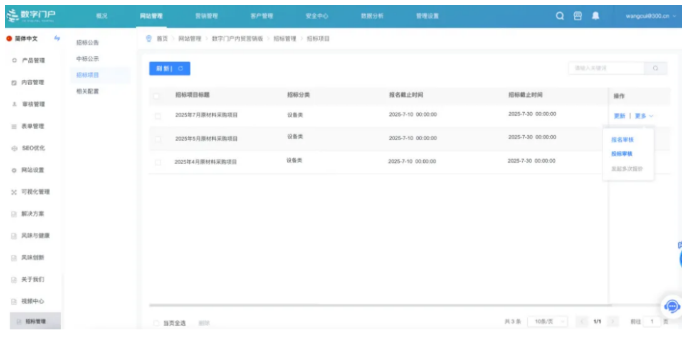Click the 报名截止时间 column header

point(406,95)
